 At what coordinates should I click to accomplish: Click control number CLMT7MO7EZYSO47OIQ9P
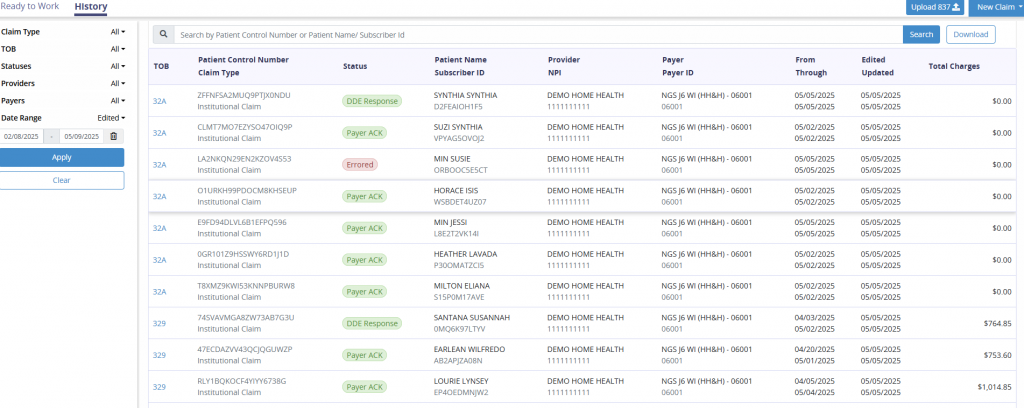pyautogui.click(x=245, y=127)
